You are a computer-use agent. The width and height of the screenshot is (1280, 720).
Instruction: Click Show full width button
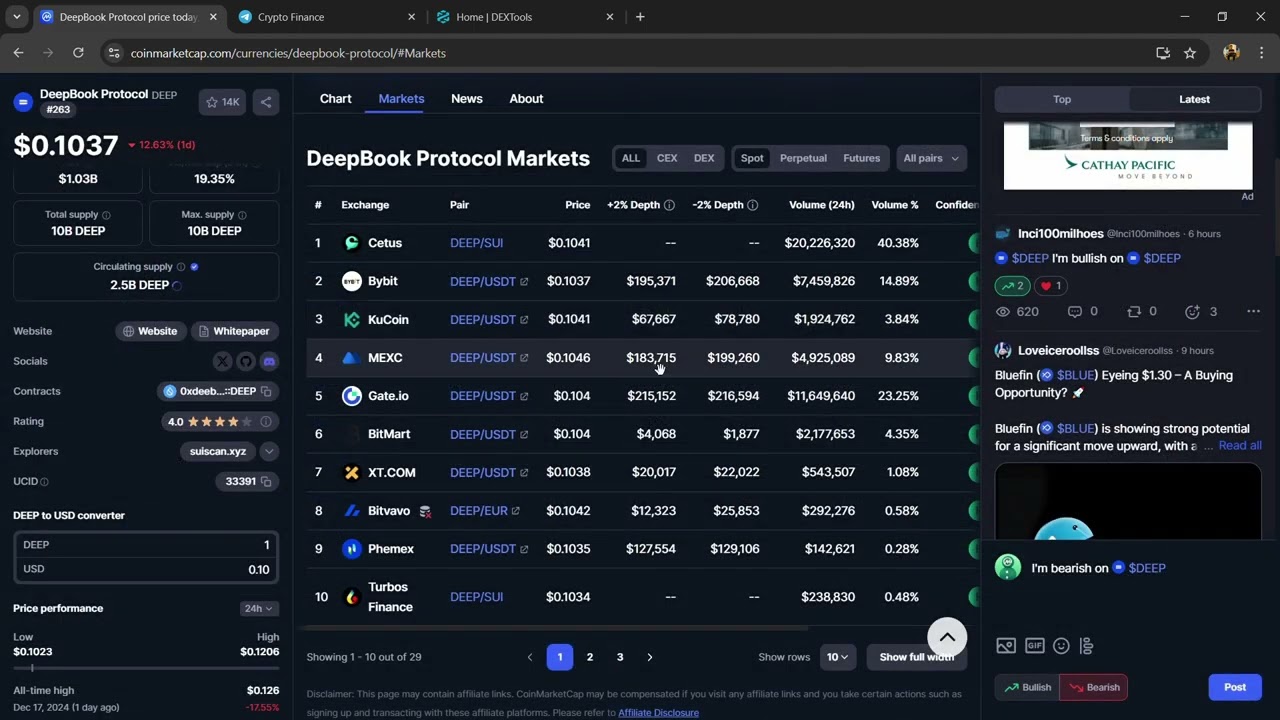916,657
